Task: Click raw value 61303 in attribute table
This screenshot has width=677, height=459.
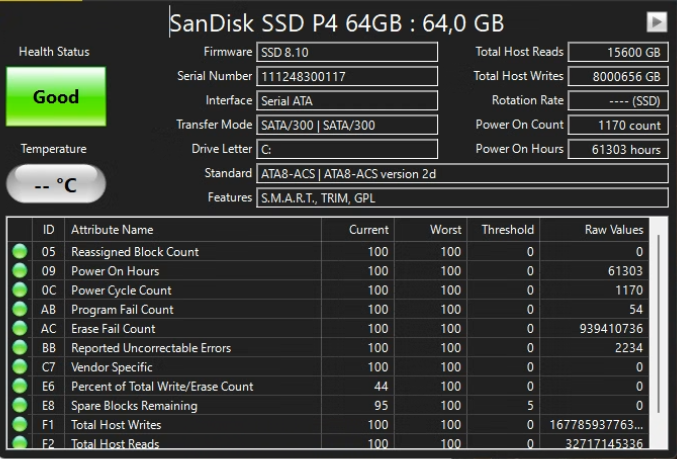Action: point(625,271)
